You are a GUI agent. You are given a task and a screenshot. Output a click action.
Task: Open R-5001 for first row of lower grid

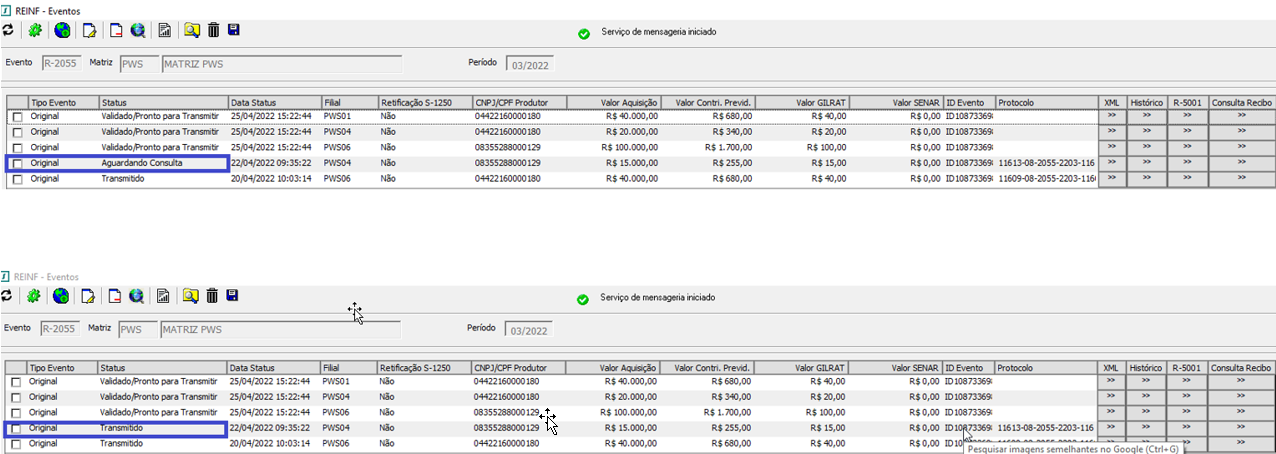point(1188,382)
